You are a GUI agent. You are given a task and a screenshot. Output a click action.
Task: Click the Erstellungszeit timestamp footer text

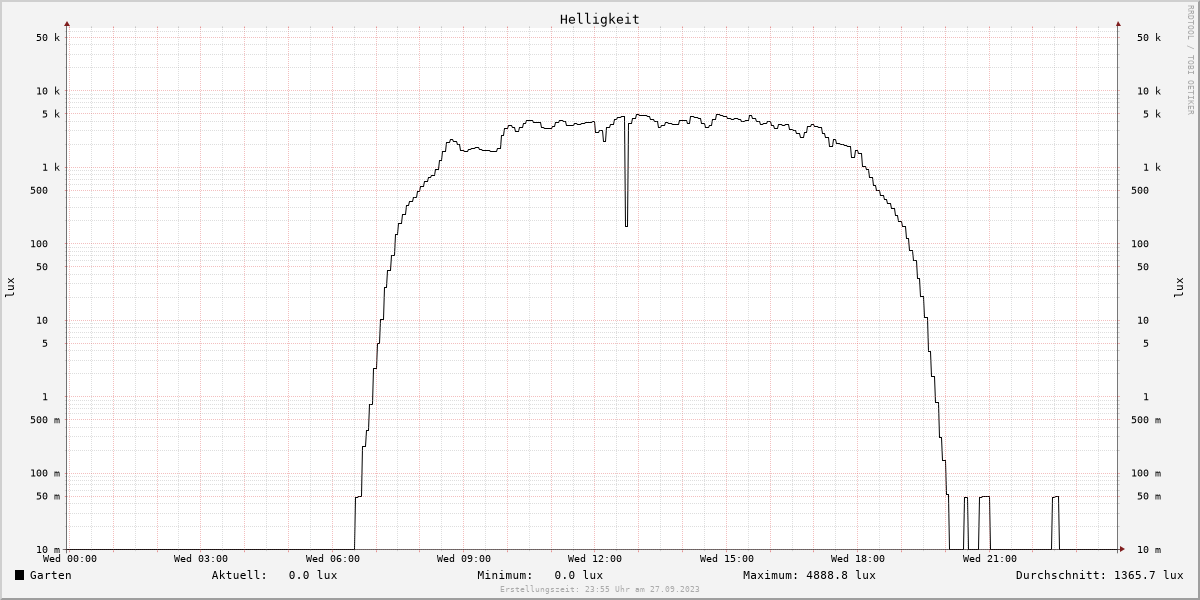click(x=600, y=590)
